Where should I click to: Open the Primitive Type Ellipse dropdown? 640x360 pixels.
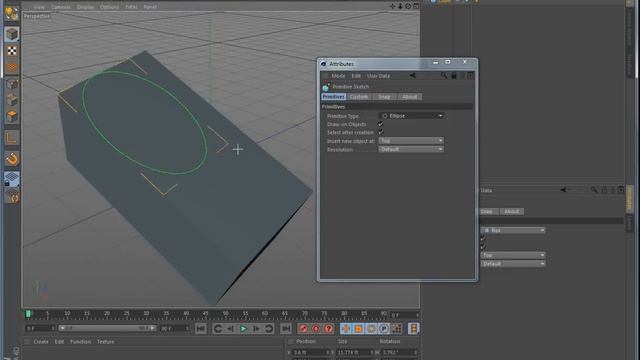(411, 116)
